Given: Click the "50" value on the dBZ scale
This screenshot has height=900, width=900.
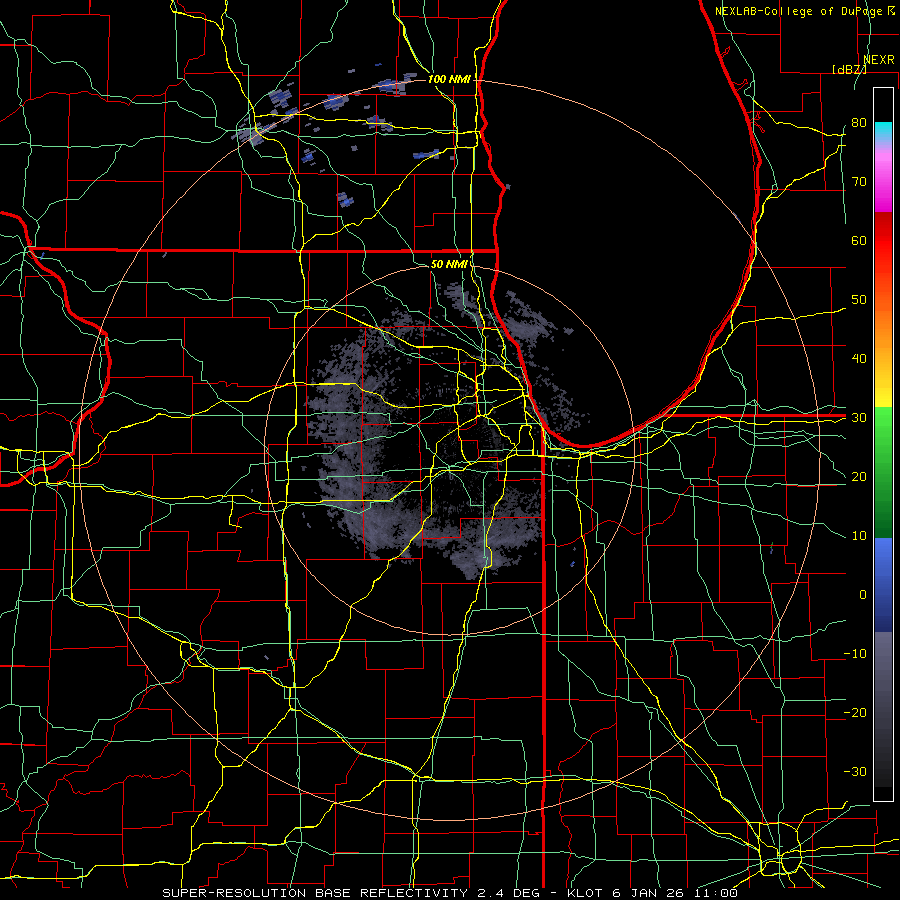Looking at the screenshot, I should click(859, 300).
